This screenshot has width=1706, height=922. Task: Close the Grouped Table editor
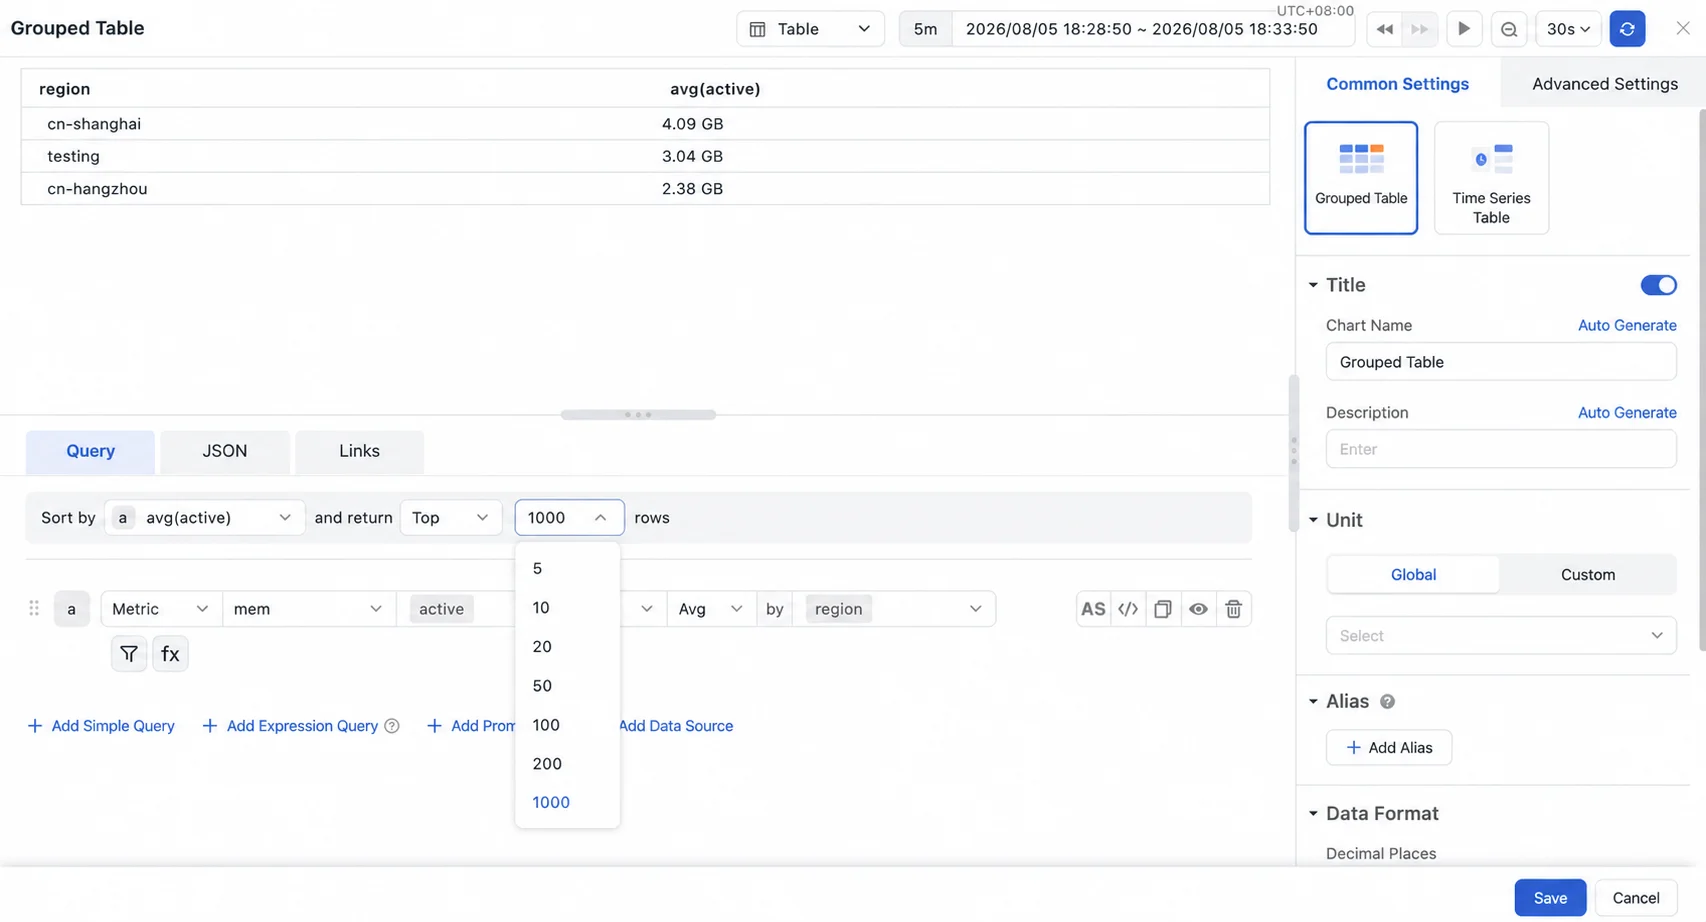click(1683, 28)
